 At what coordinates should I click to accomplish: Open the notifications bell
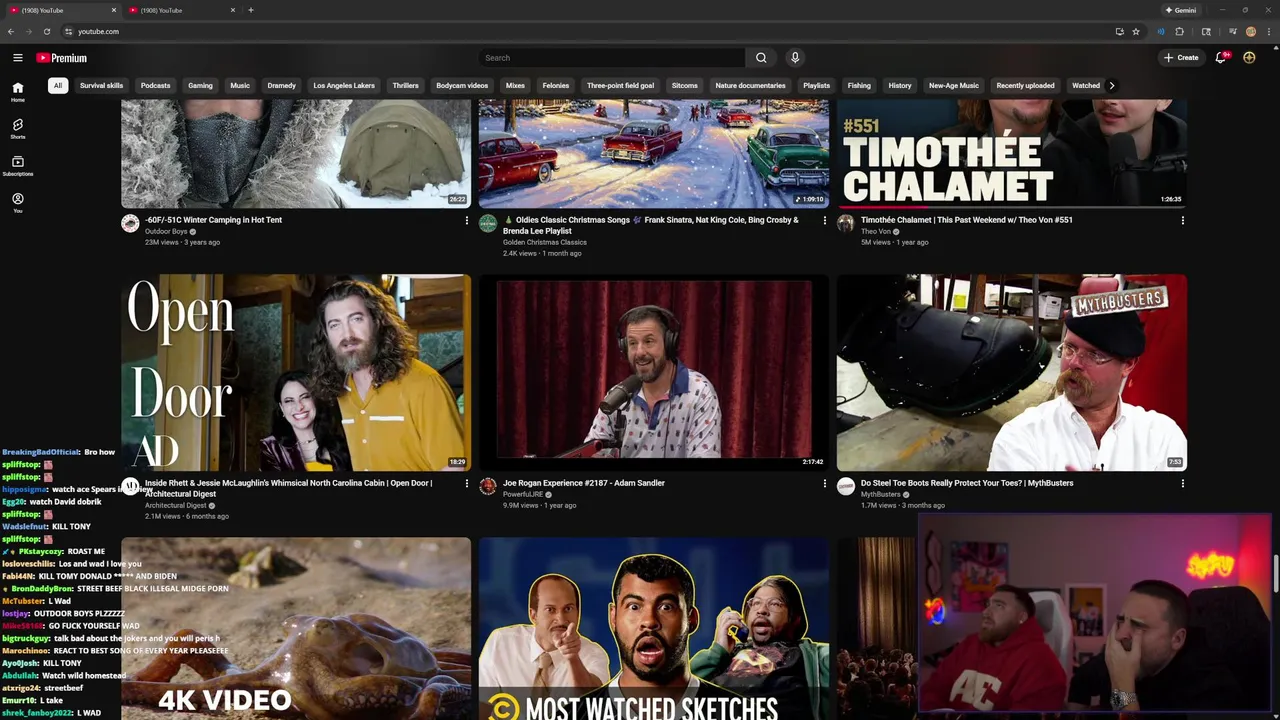tap(1220, 58)
